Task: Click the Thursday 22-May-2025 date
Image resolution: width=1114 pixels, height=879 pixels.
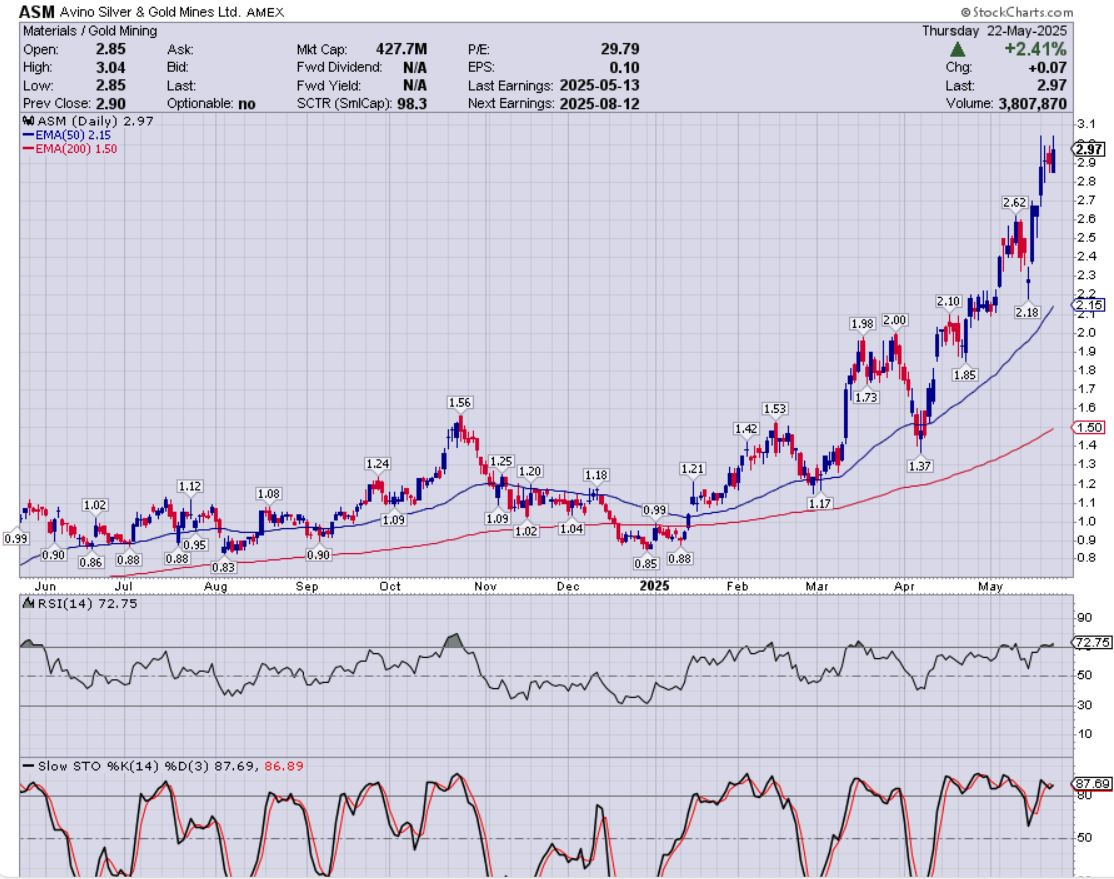Action: tap(995, 31)
